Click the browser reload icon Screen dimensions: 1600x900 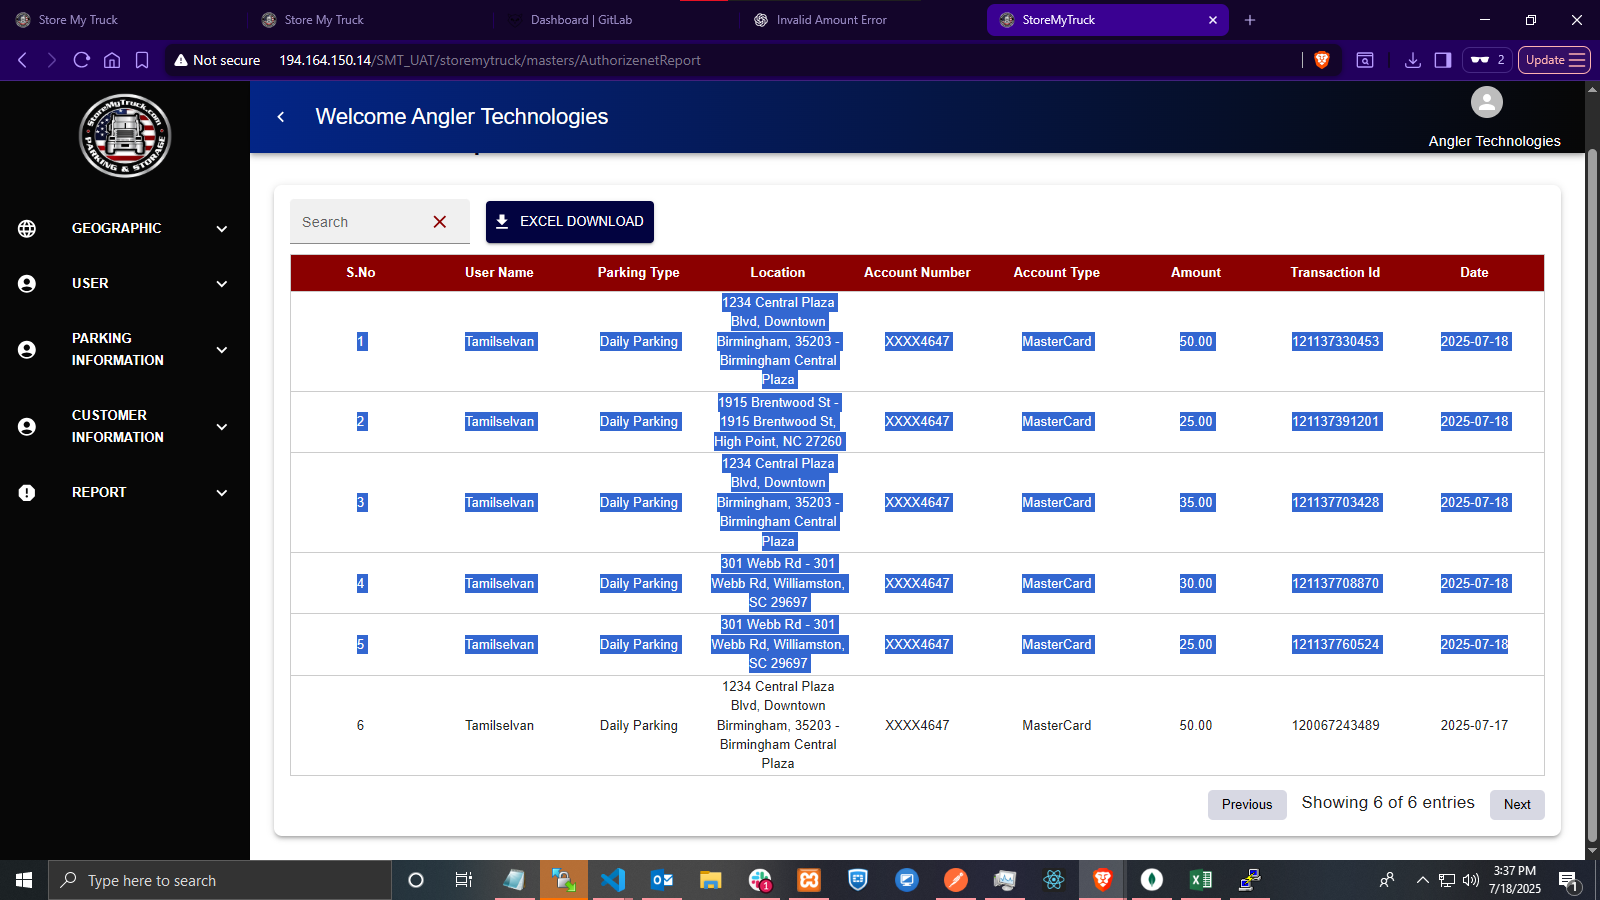click(x=82, y=60)
